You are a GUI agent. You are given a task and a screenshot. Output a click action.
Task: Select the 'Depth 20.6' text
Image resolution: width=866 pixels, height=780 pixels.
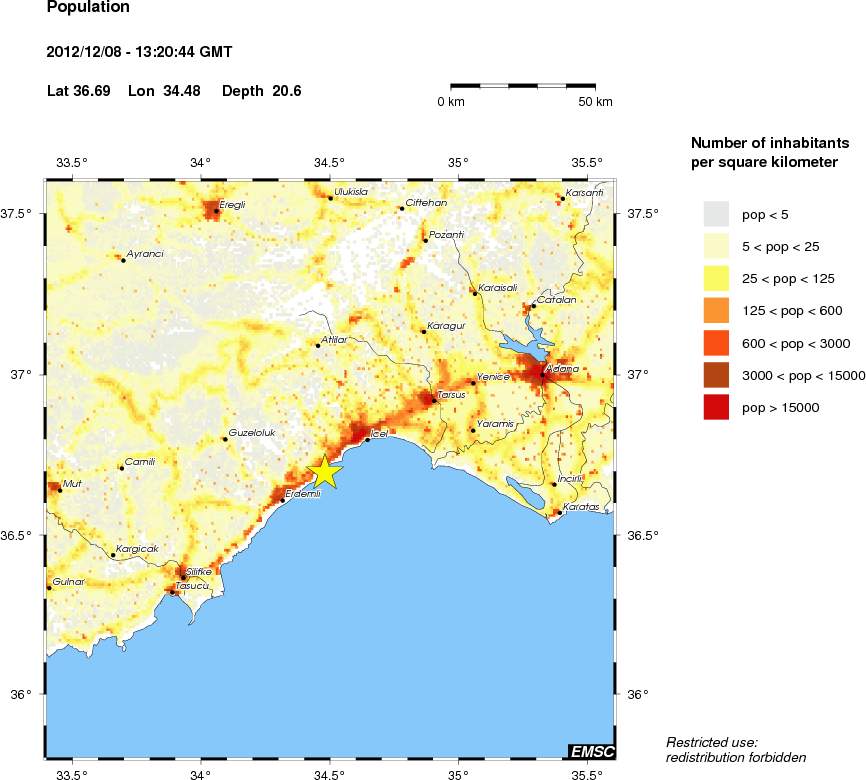[x=261, y=91]
